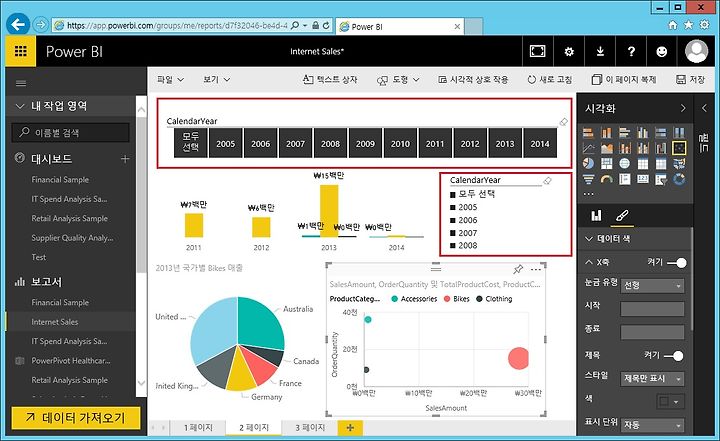Toggle the X축 switch off
Image resolution: width=720 pixels, height=441 pixels.
(677, 263)
